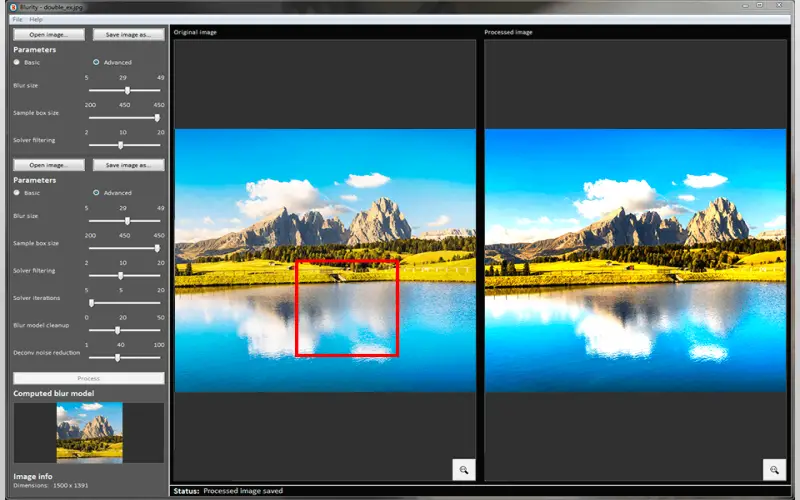The width and height of the screenshot is (800, 500).
Task: Click the Solver iterations slider handle
Action: tap(91, 303)
